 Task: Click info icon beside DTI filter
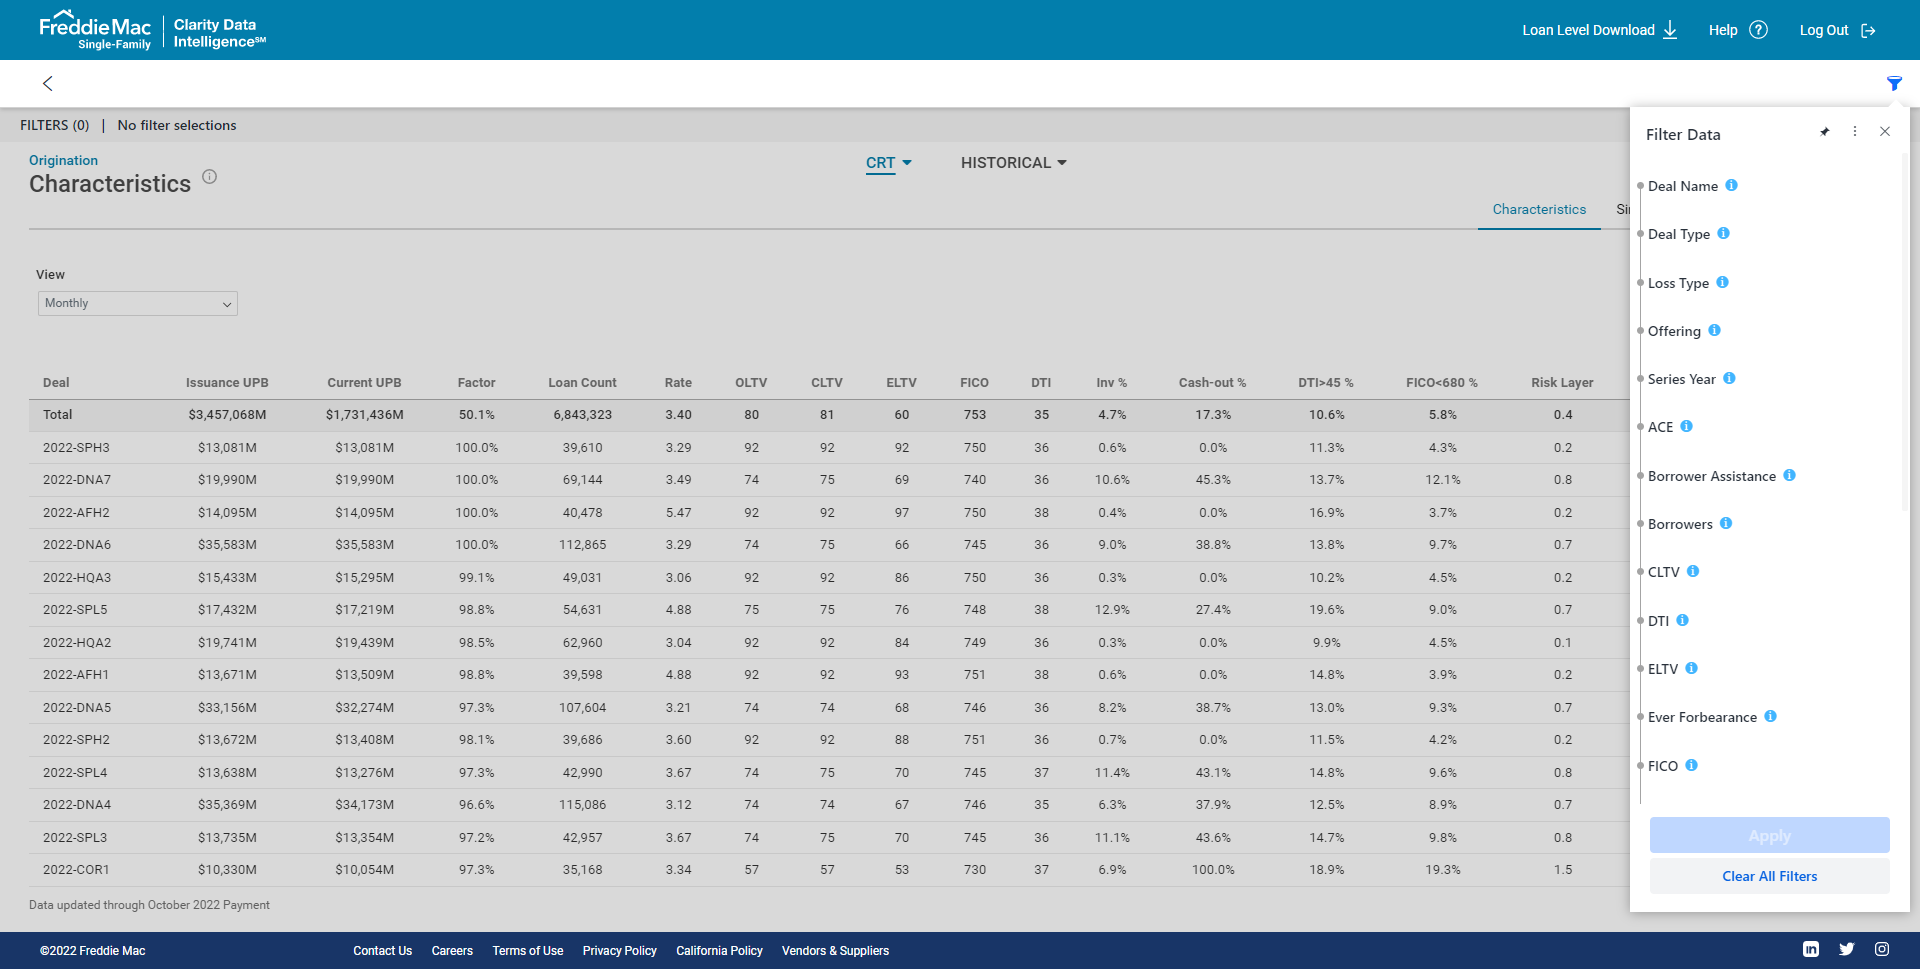[x=1682, y=620]
